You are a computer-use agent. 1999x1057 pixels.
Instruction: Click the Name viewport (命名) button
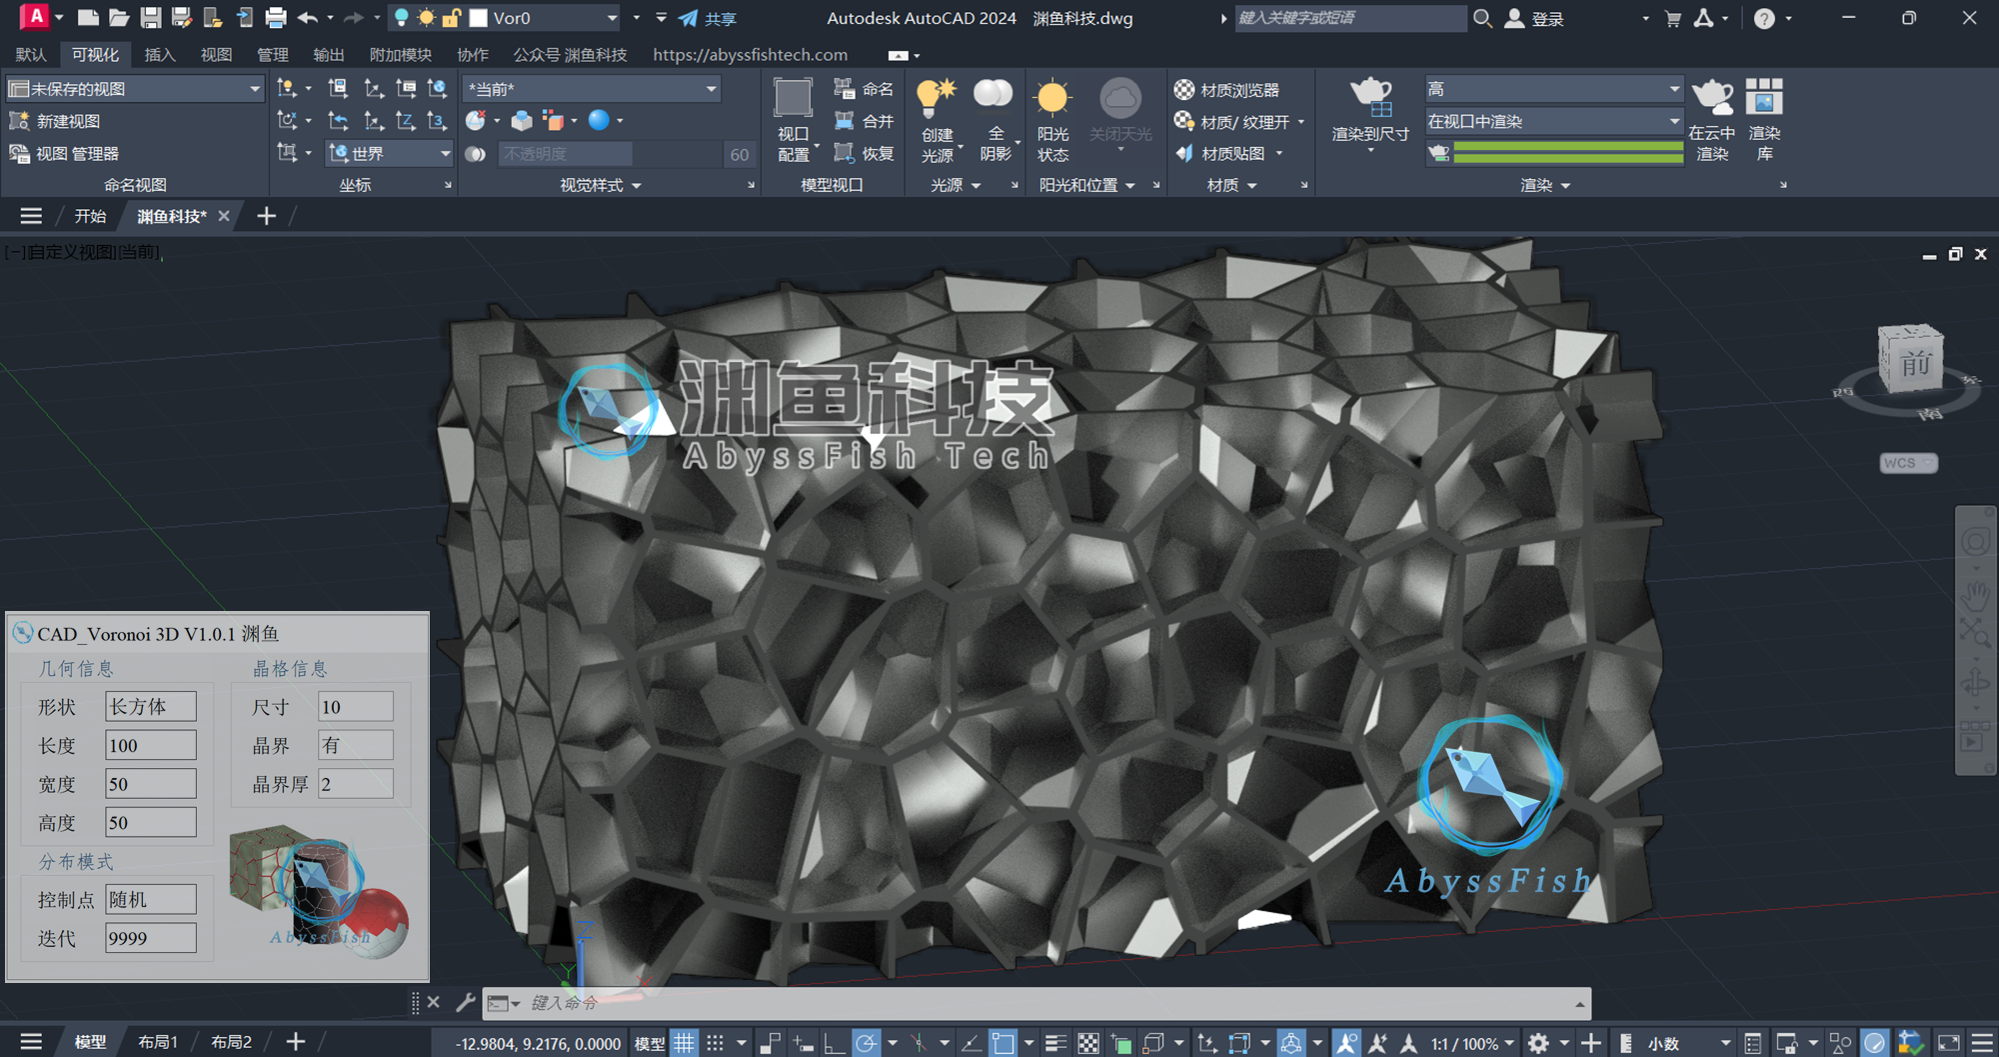[x=864, y=89]
